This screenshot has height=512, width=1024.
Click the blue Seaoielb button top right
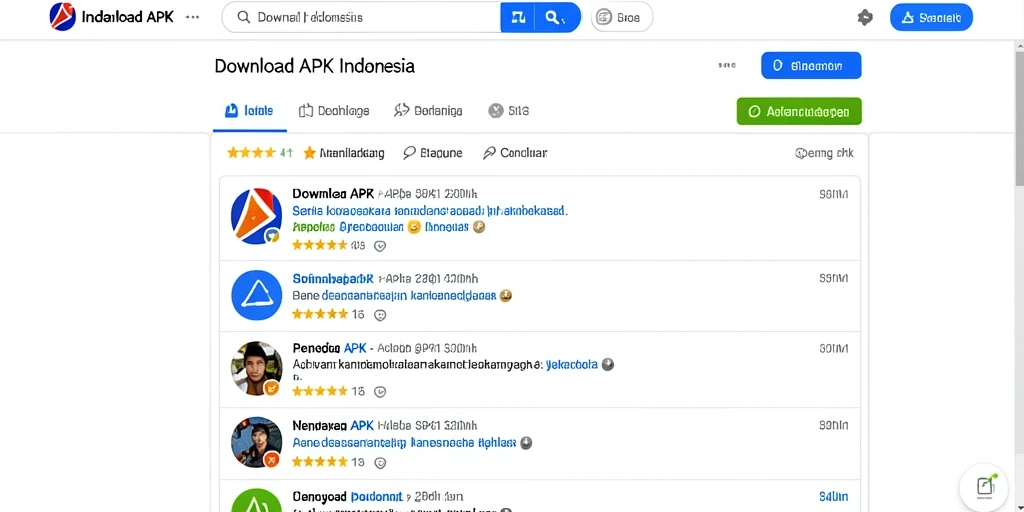tap(931, 18)
